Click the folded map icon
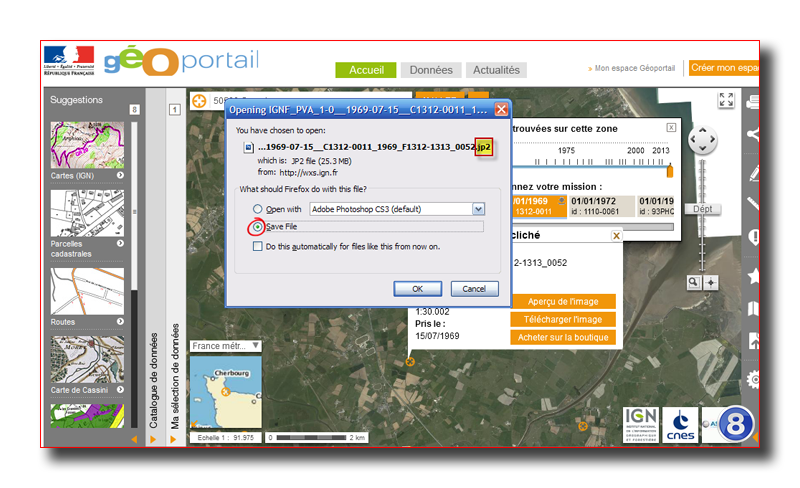The image size is (800, 488). click(754, 308)
